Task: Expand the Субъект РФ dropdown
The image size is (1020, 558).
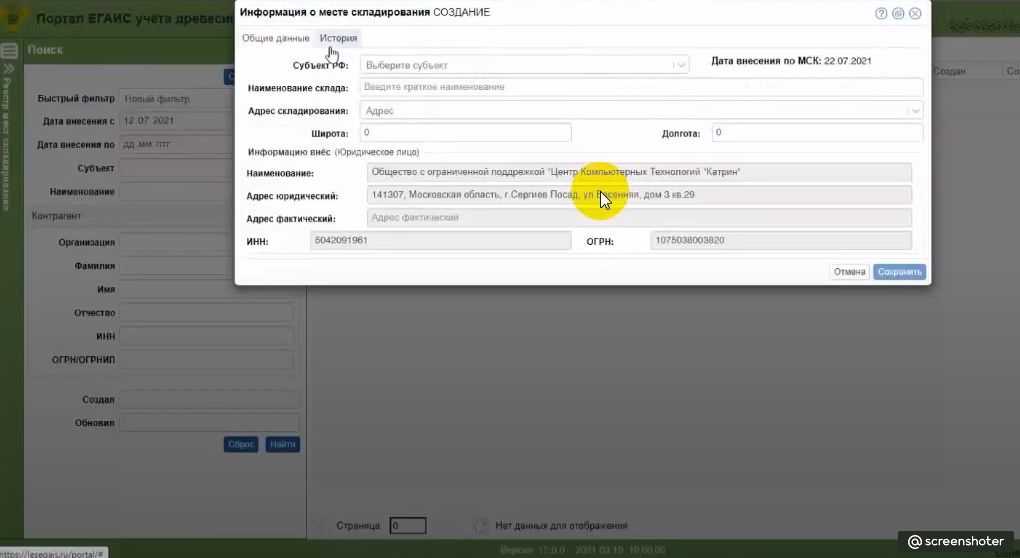Action: [680, 65]
